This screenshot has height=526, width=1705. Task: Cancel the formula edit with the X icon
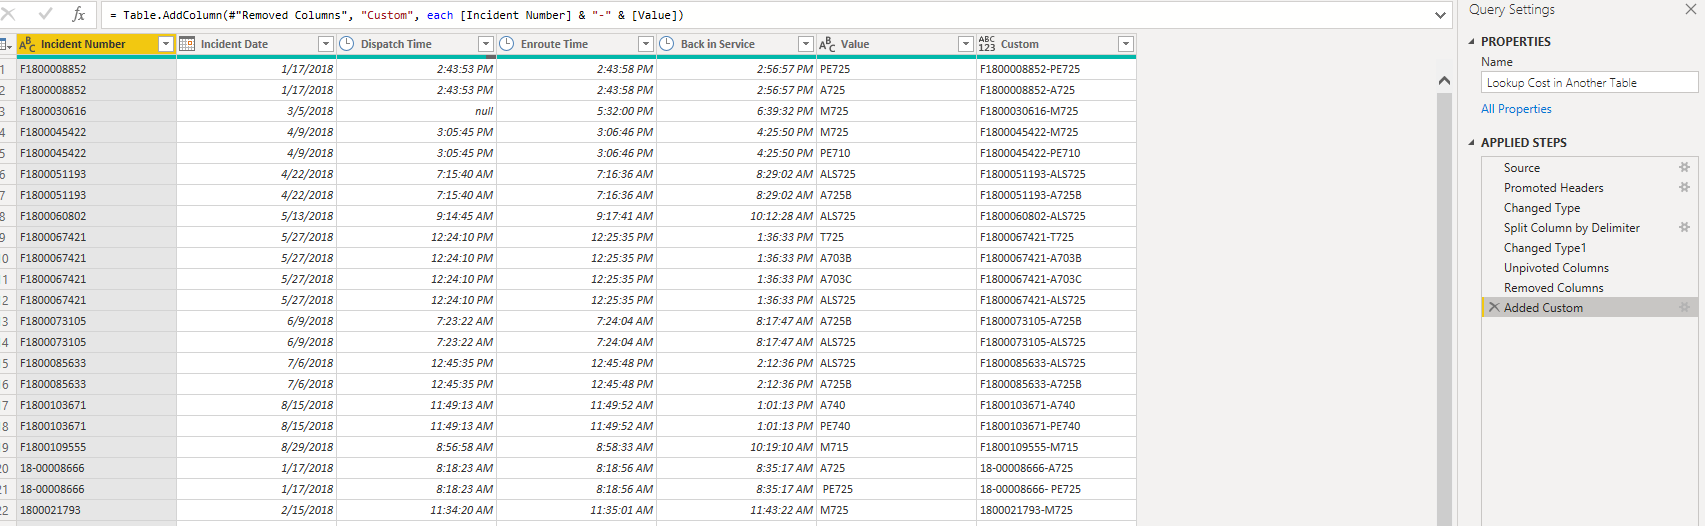pyautogui.click(x=8, y=14)
